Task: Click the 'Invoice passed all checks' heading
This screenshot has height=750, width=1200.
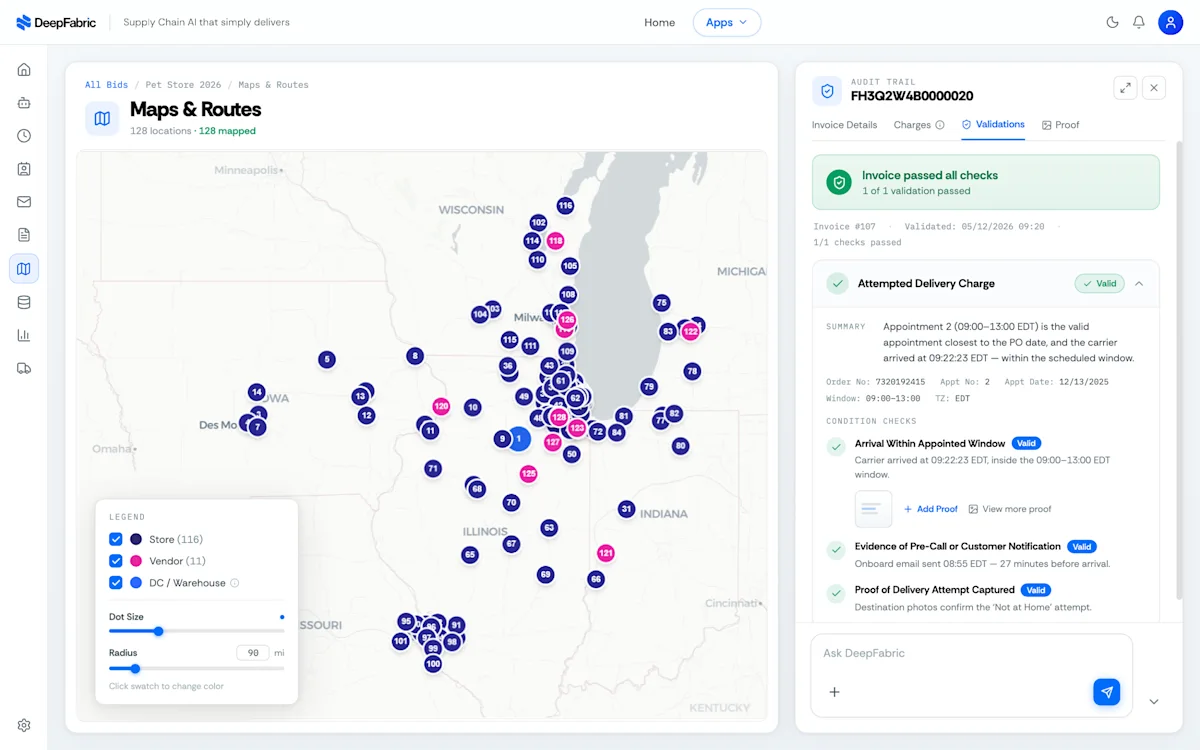Action: [x=930, y=175]
